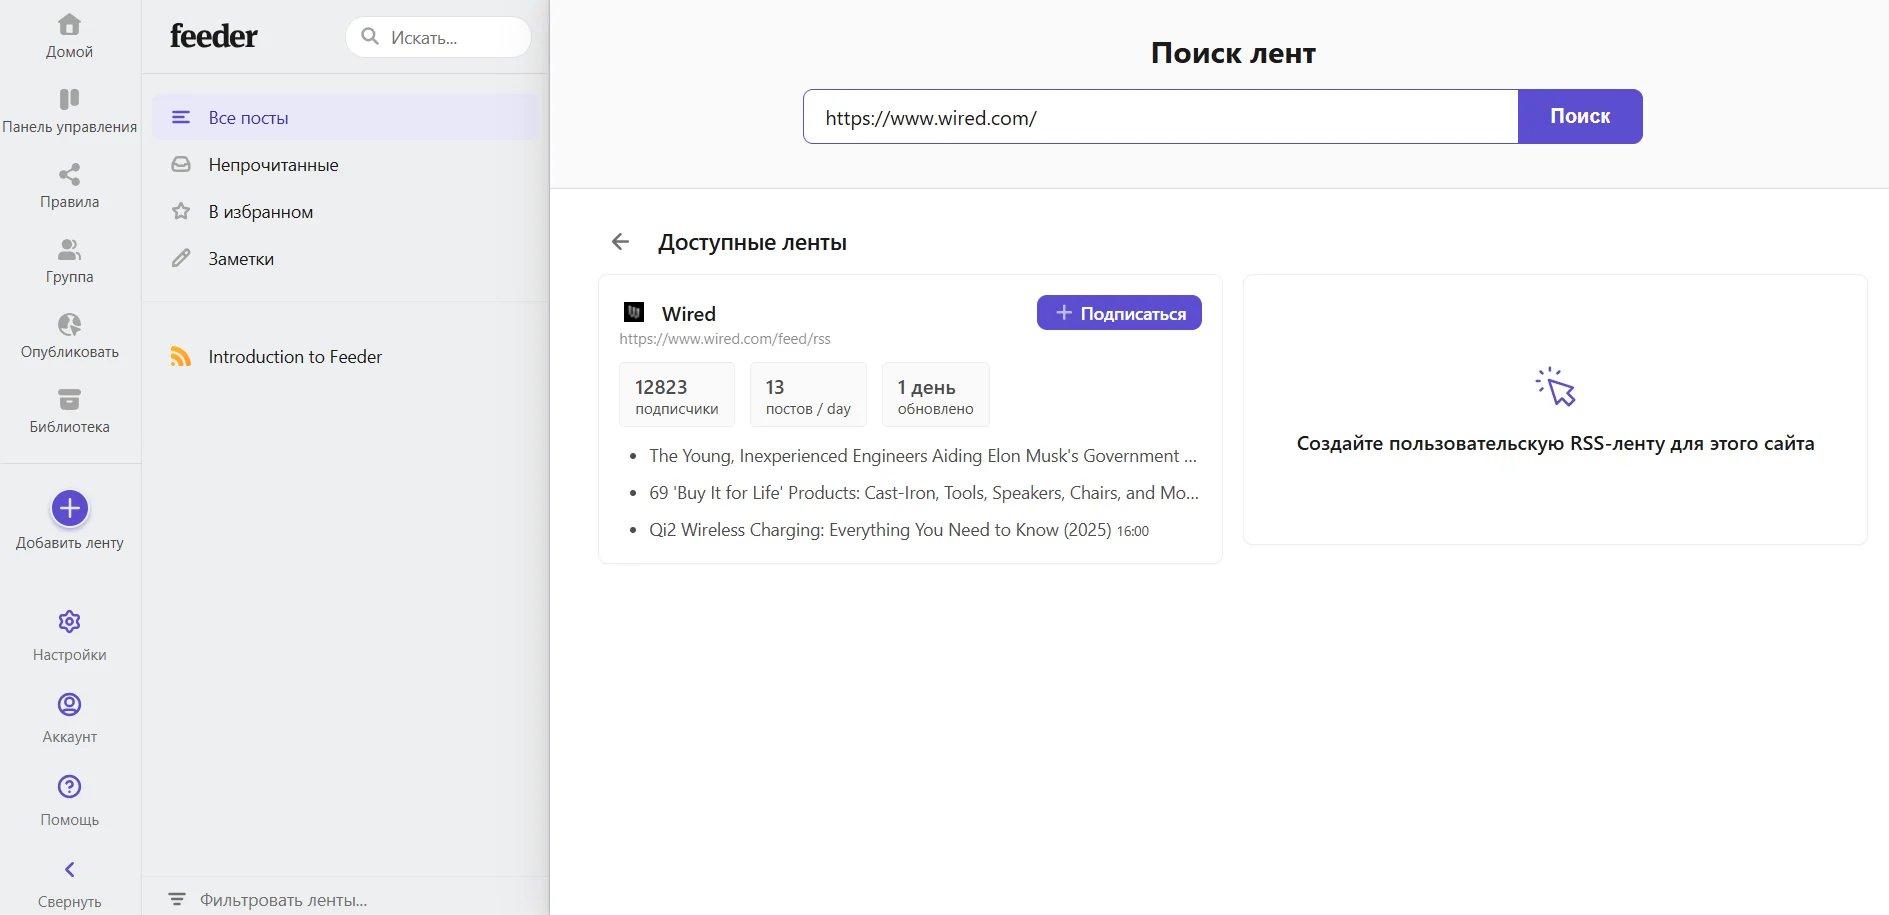Select Заметки notes item
The image size is (1889, 915).
point(345,258)
